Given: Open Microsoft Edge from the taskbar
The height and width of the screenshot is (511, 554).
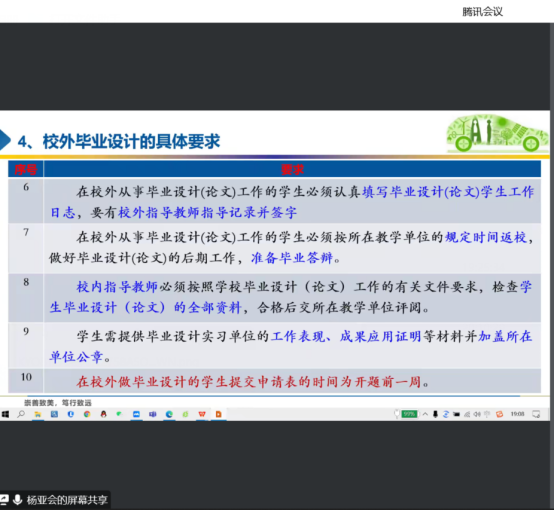Looking at the screenshot, I should [x=169, y=414].
